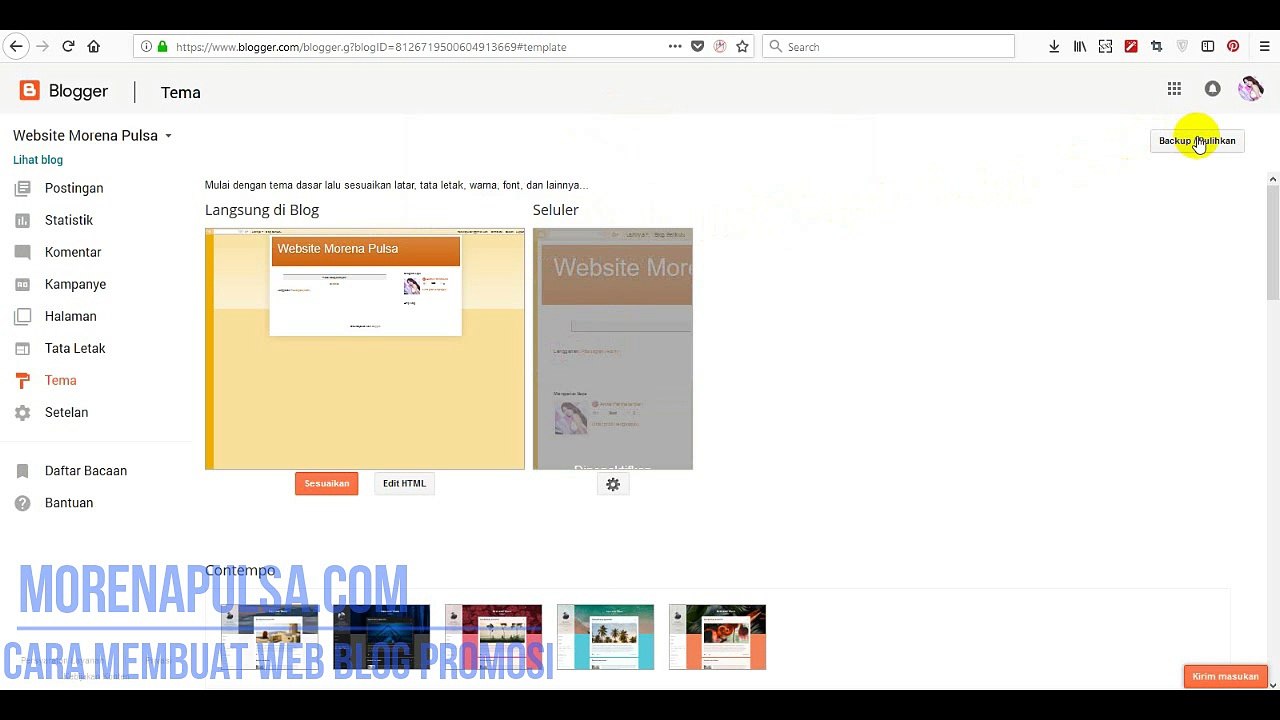Click the Kirim masukan button
This screenshot has width=1280, height=720.
pos(1225,677)
